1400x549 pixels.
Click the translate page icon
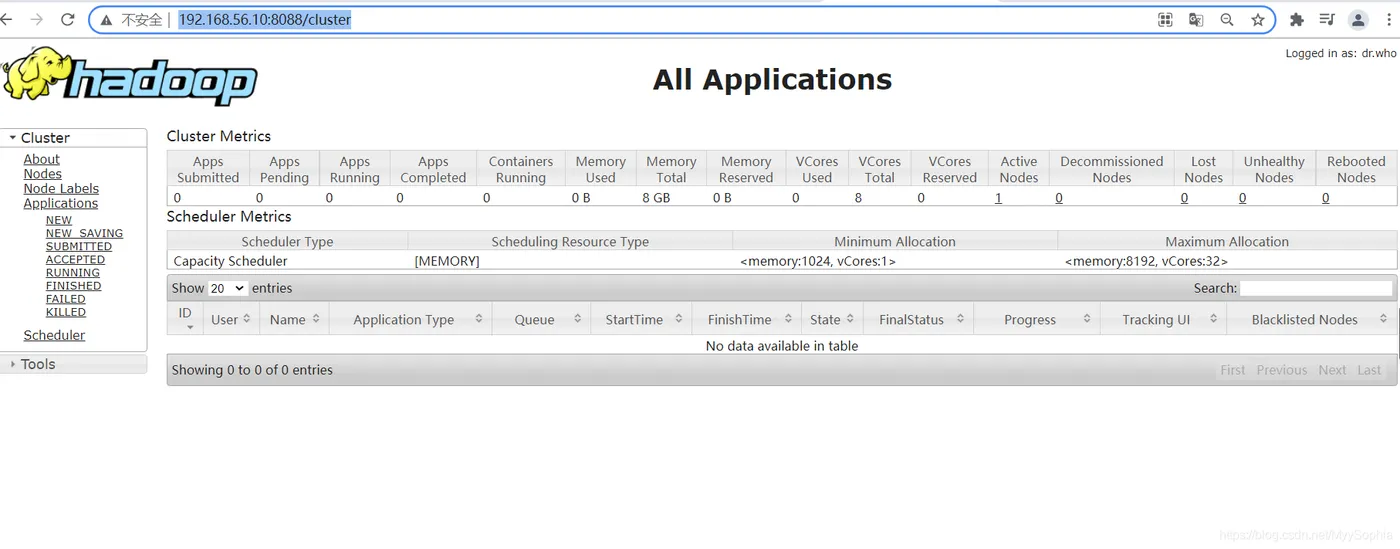[x=1196, y=19]
